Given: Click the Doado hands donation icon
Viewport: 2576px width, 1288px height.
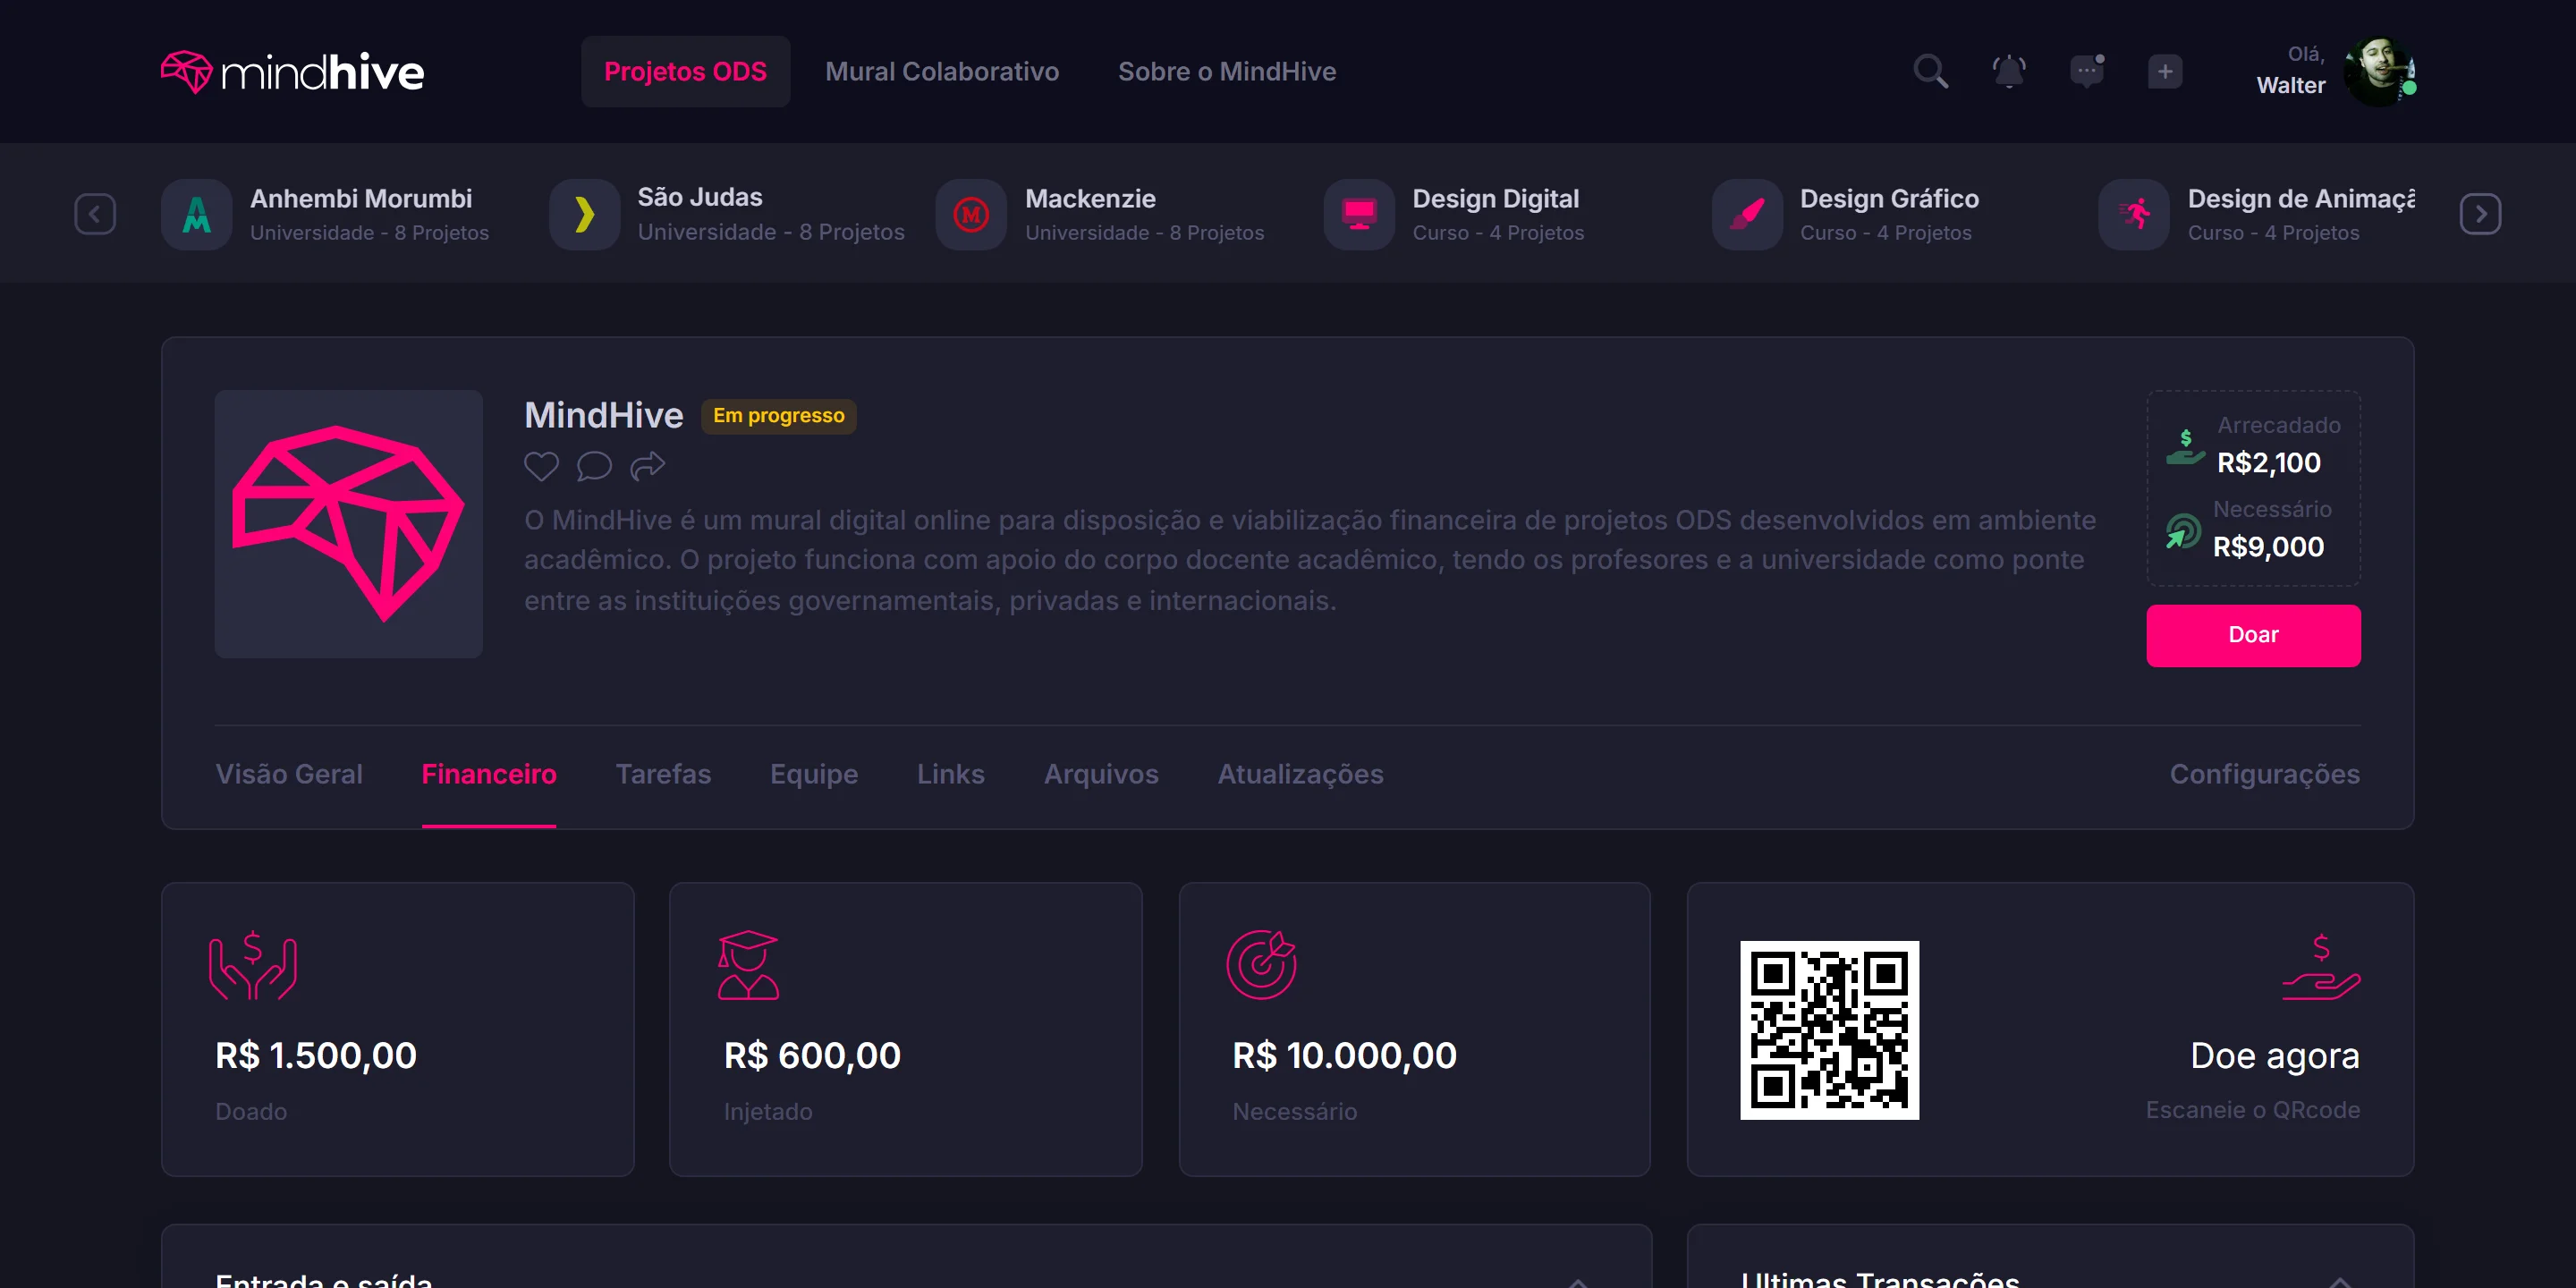Looking at the screenshot, I should 252,965.
